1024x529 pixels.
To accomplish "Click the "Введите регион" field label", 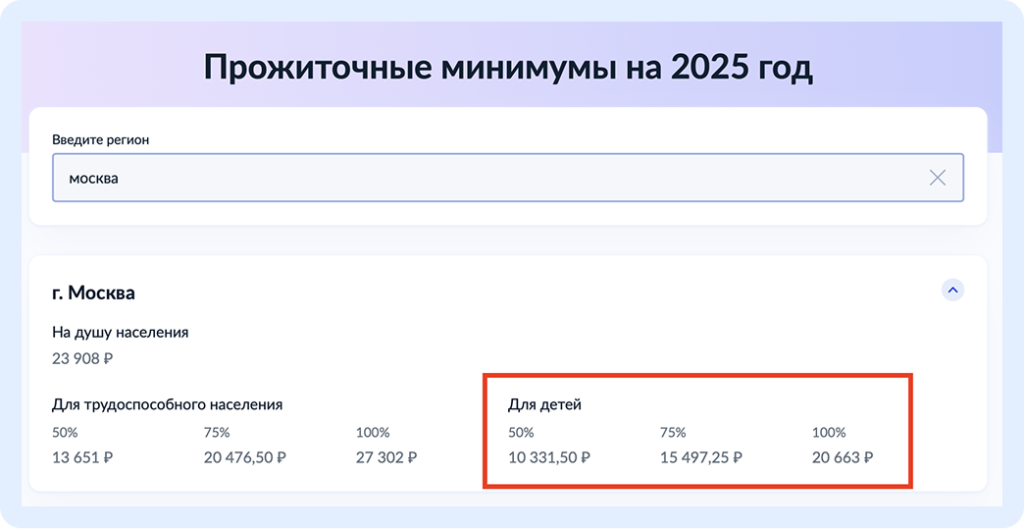I will click(100, 140).
